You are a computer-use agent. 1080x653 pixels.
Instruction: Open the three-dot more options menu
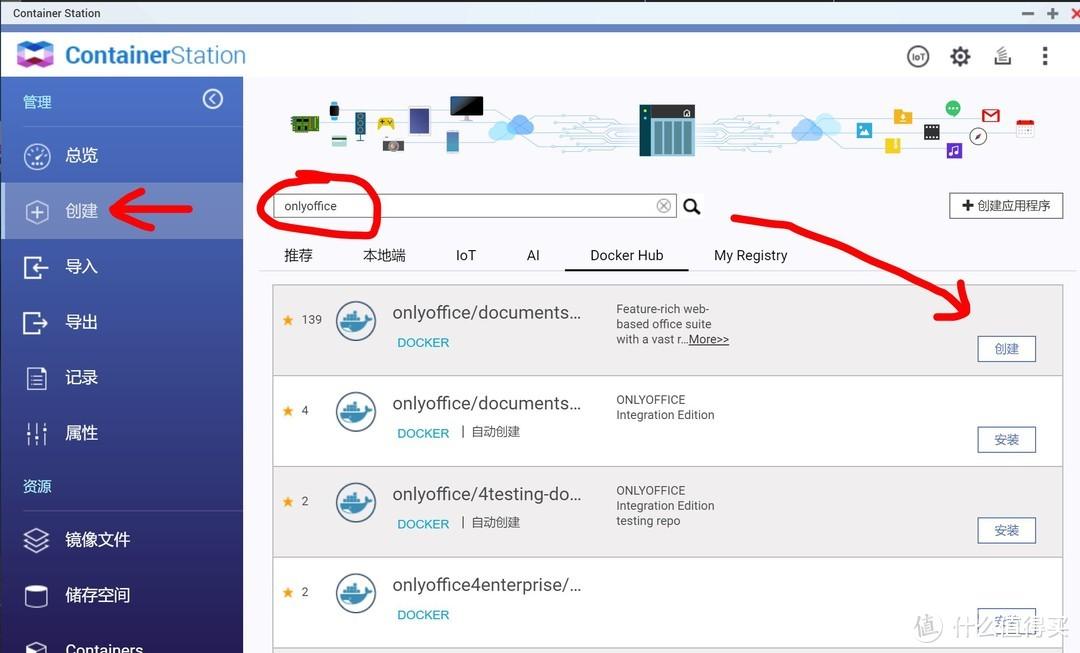[x=1045, y=56]
